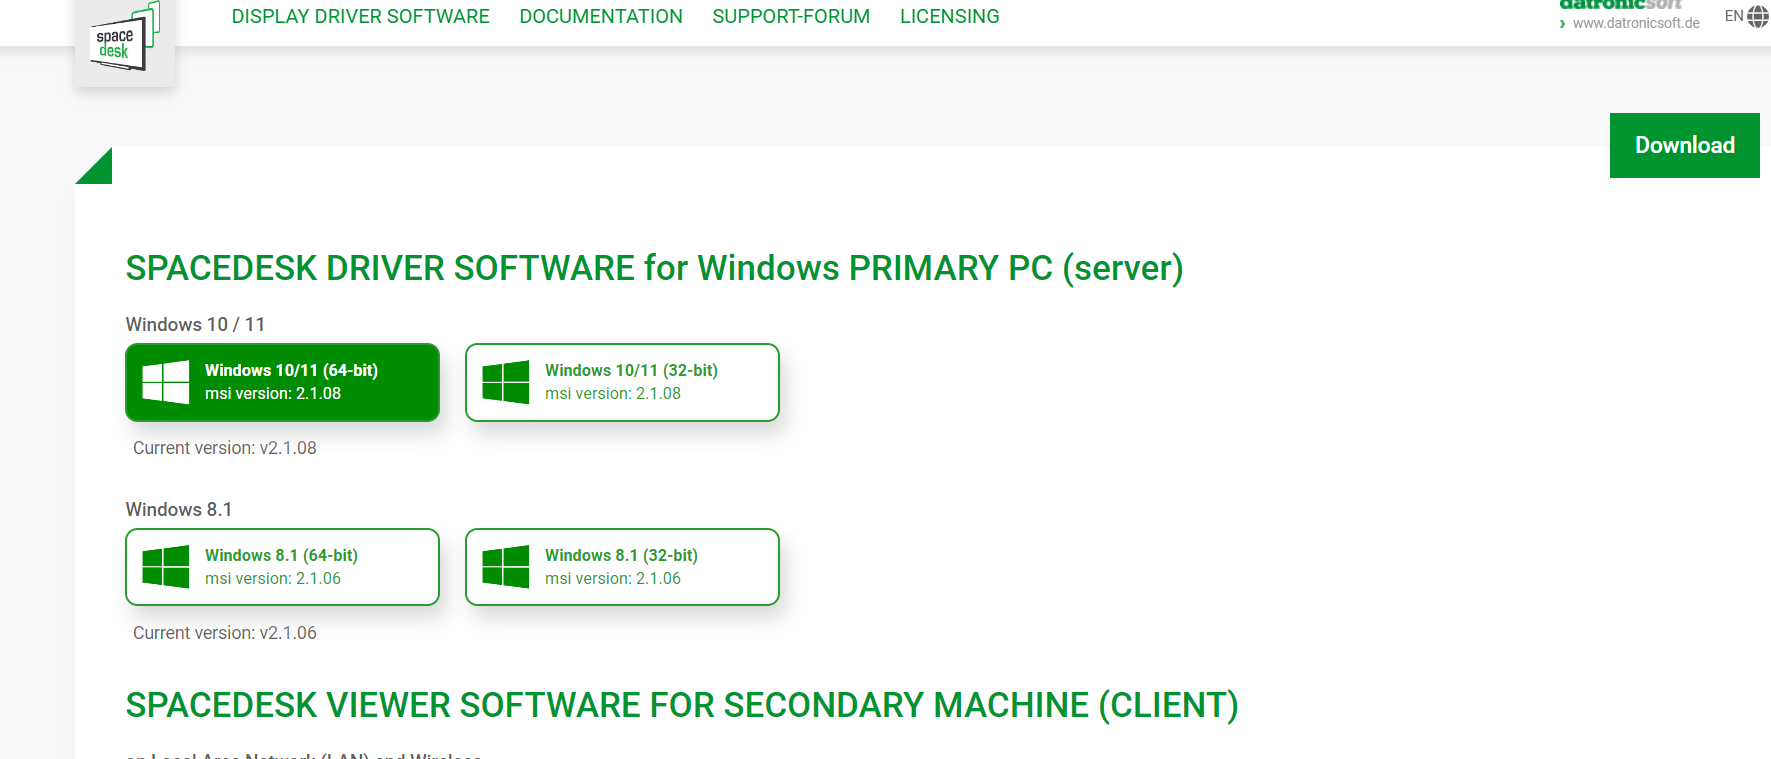Click 'Windows 10/11 (32-bit)' label text
Image resolution: width=1771 pixels, height=759 pixels.
631,370
